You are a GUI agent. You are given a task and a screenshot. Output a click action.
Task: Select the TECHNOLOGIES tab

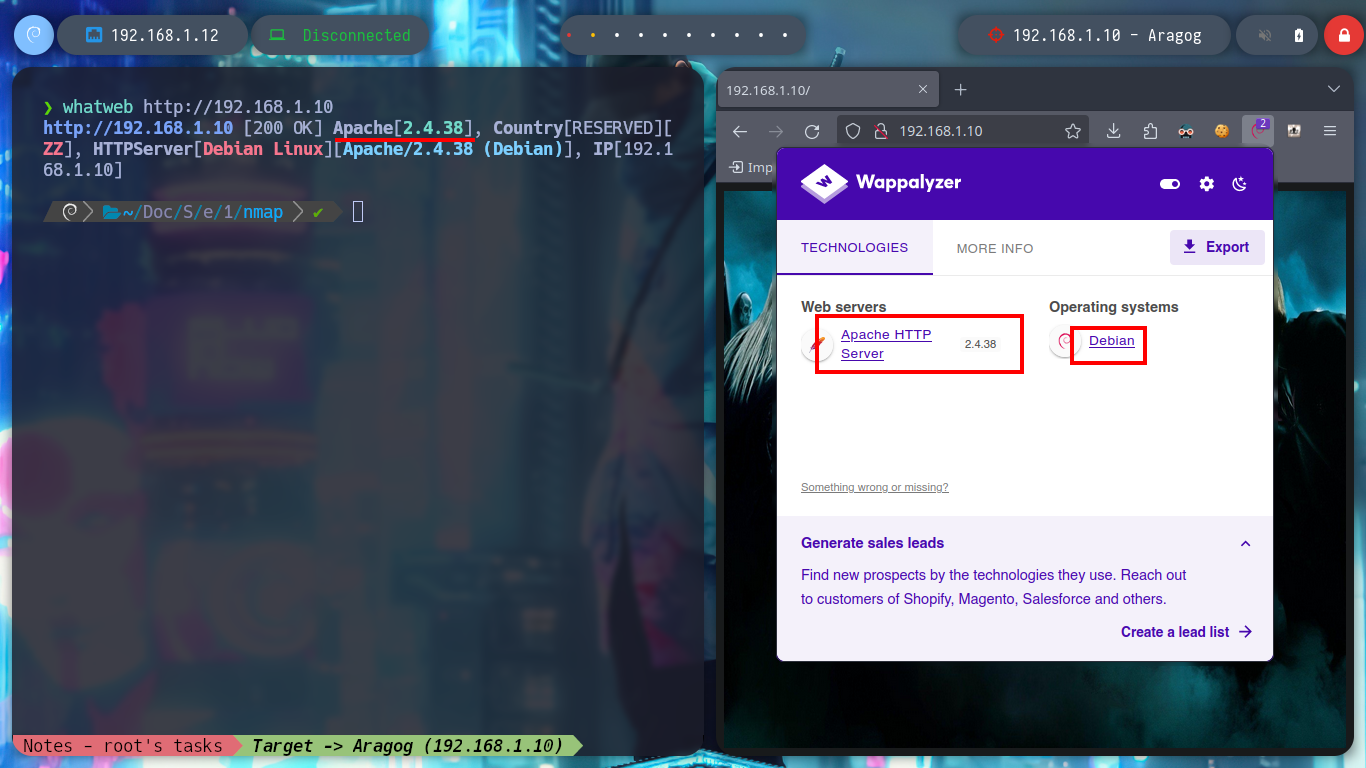[x=855, y=247]
